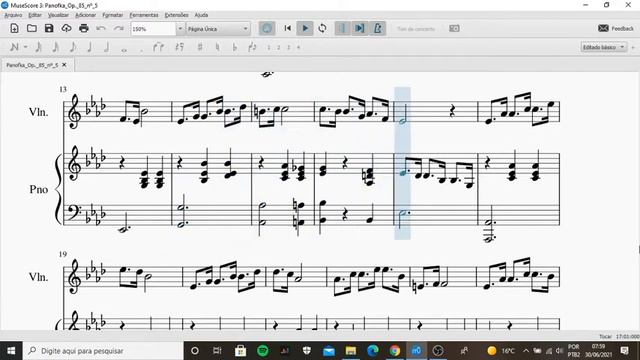This screenshot has width=640, height=360.
Task: Open Windows Start menu
Action: 11,351
